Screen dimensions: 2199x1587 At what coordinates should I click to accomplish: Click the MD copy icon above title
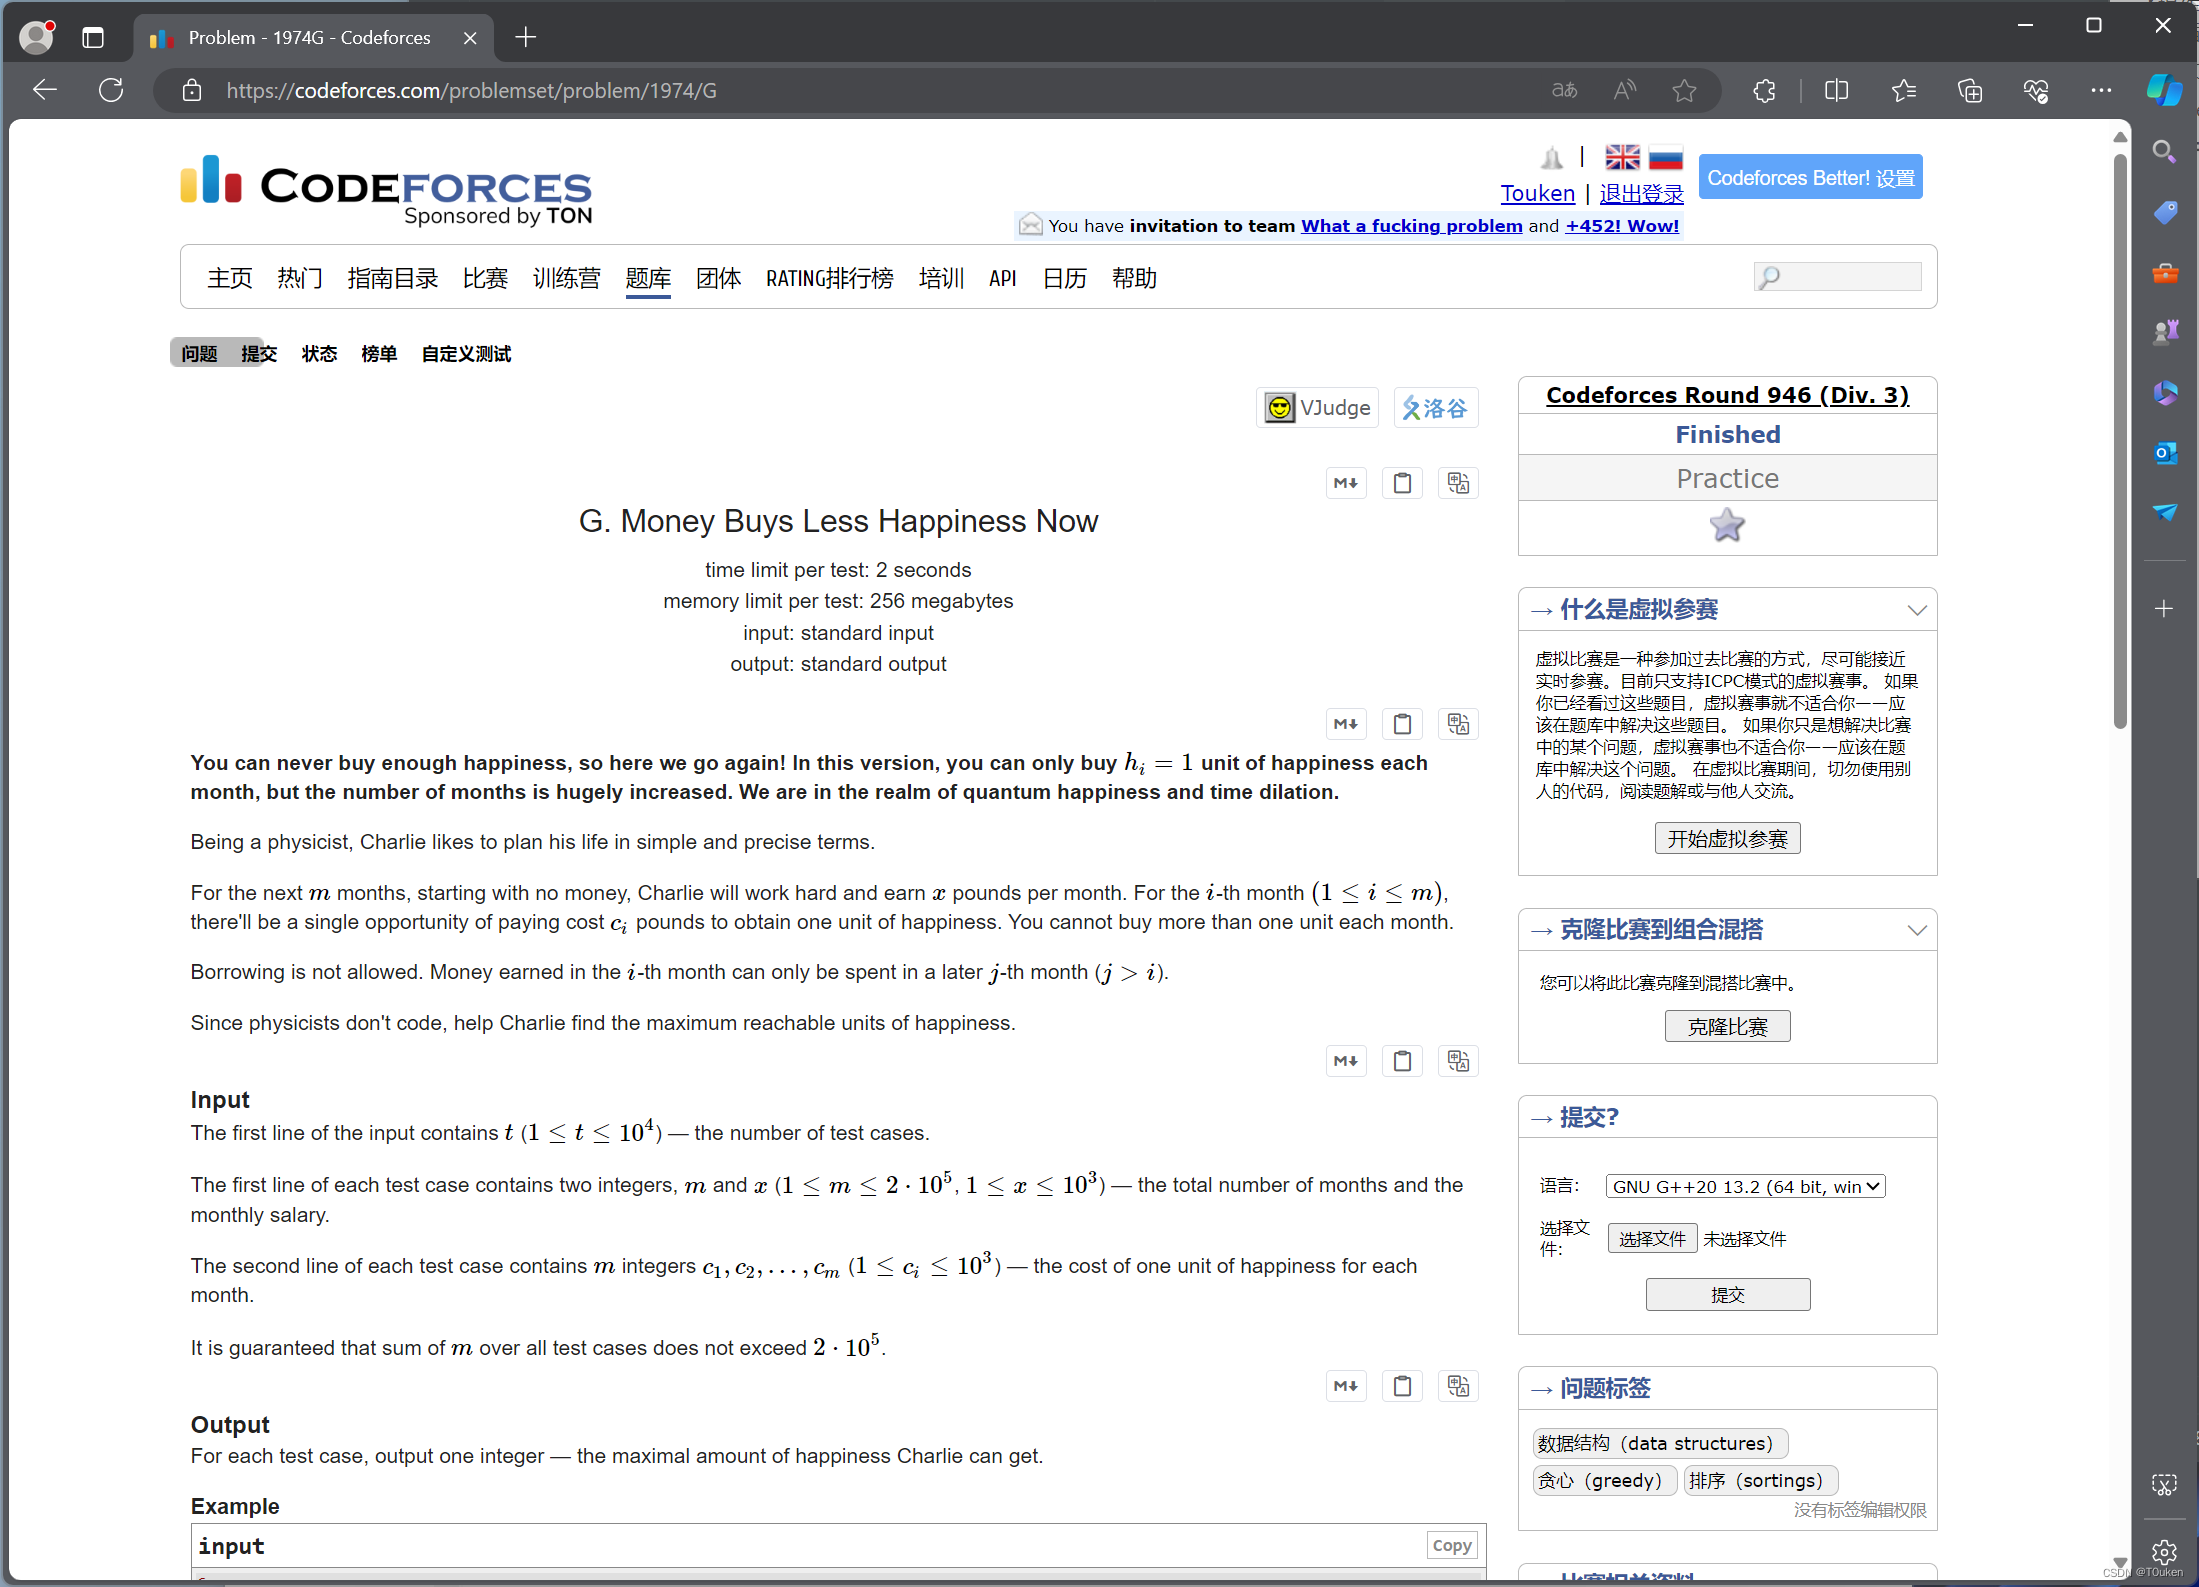click(x=1345, y=483)
